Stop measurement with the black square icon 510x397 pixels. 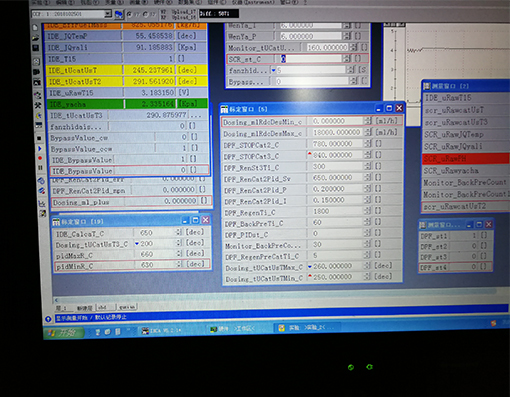[x=39, y=138]
